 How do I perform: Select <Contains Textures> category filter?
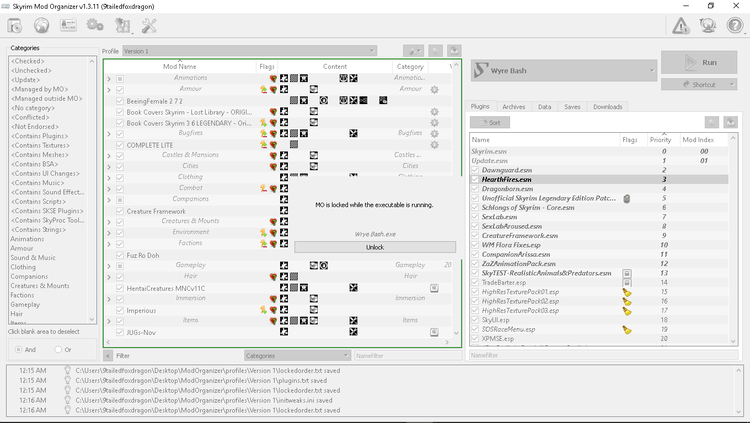pos(40,145)
